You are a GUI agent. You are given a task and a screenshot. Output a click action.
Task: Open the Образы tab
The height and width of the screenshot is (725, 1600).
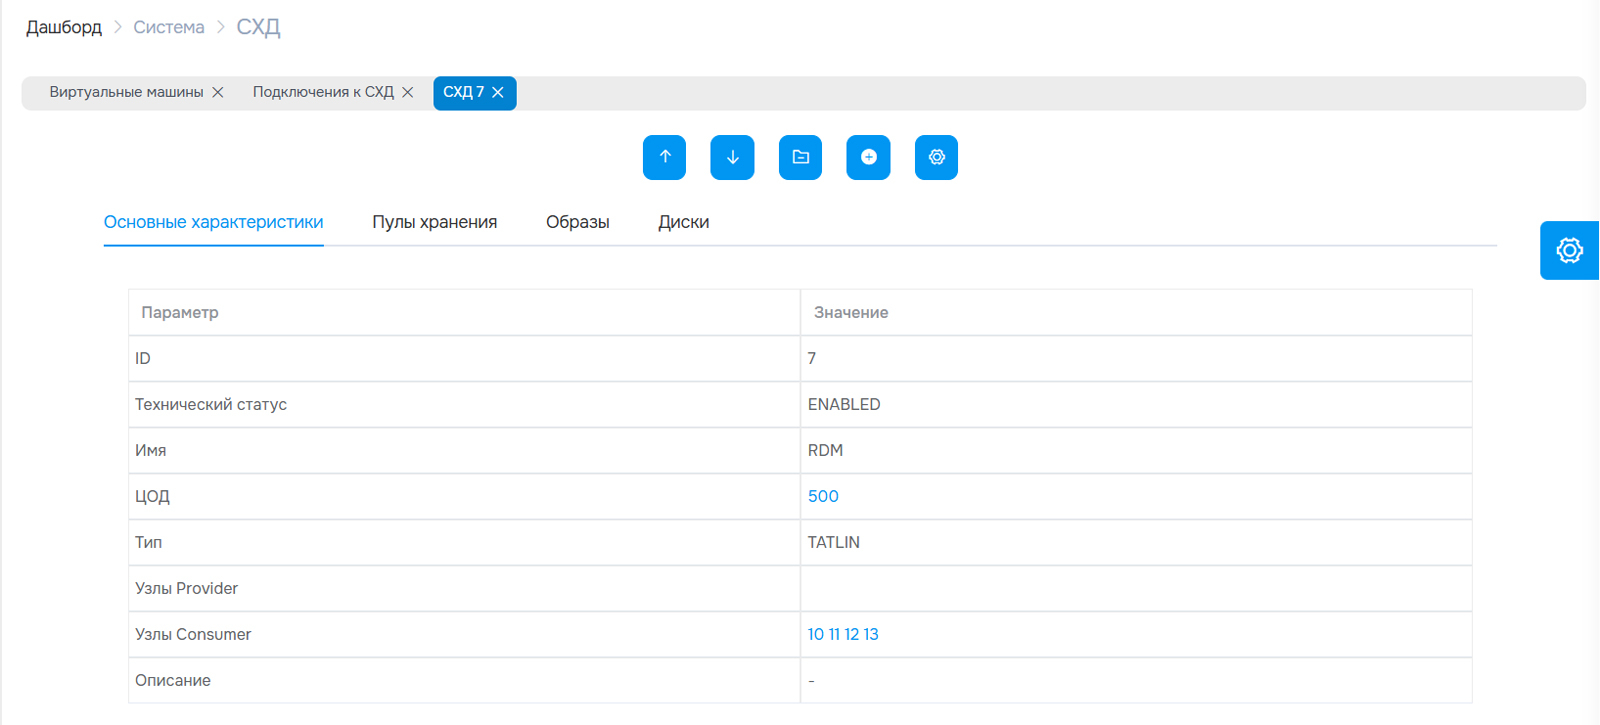(x=577, y=222)
